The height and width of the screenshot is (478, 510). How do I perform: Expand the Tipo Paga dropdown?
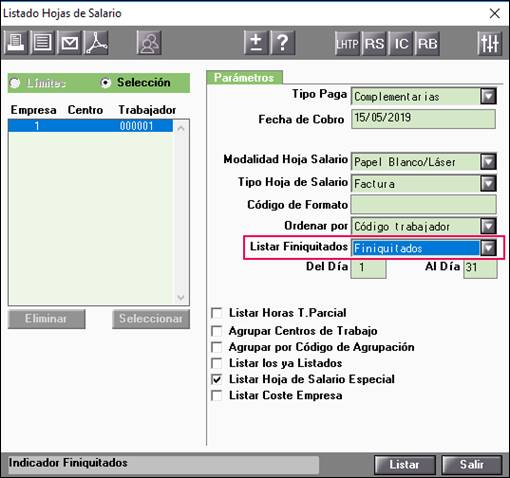[488, 96]
